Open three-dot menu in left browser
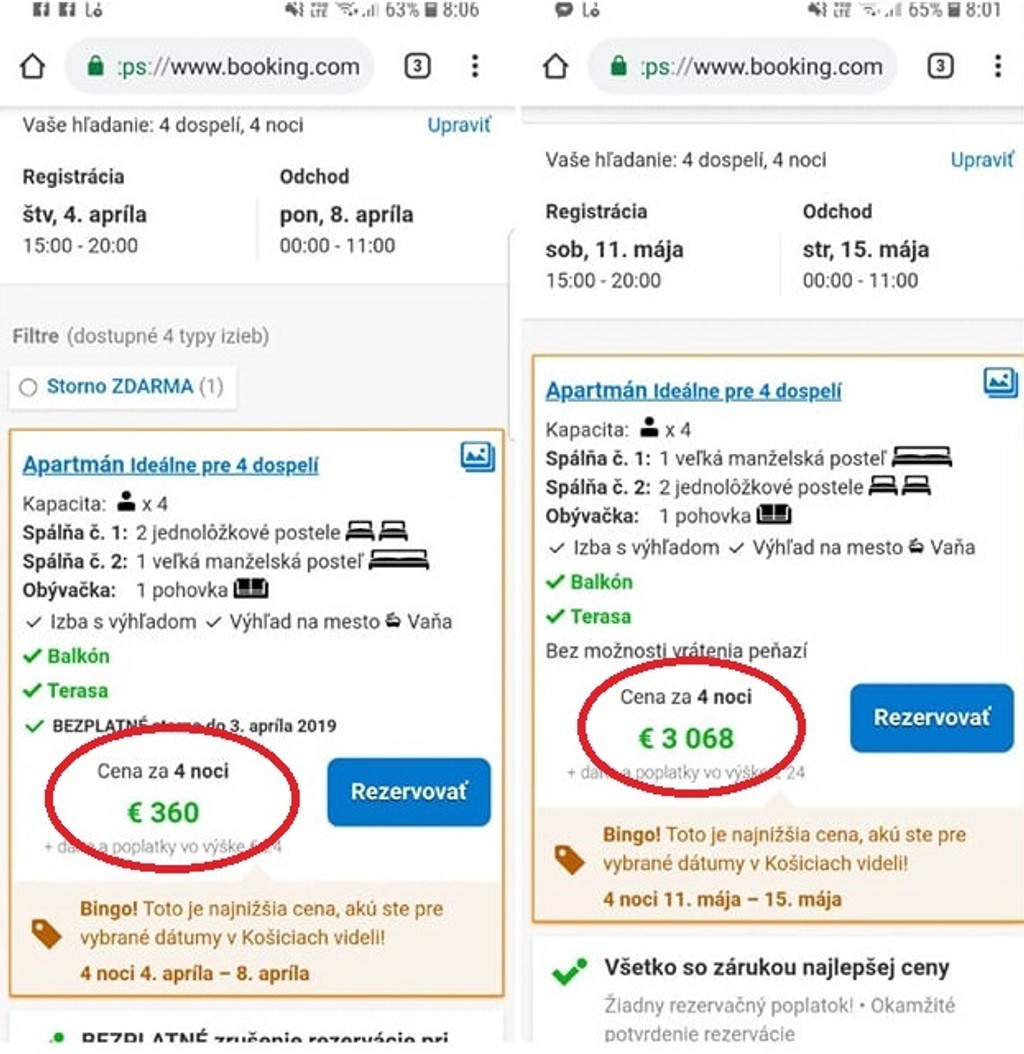The width and height of the screenshot is (1024, 1054). 474,67
